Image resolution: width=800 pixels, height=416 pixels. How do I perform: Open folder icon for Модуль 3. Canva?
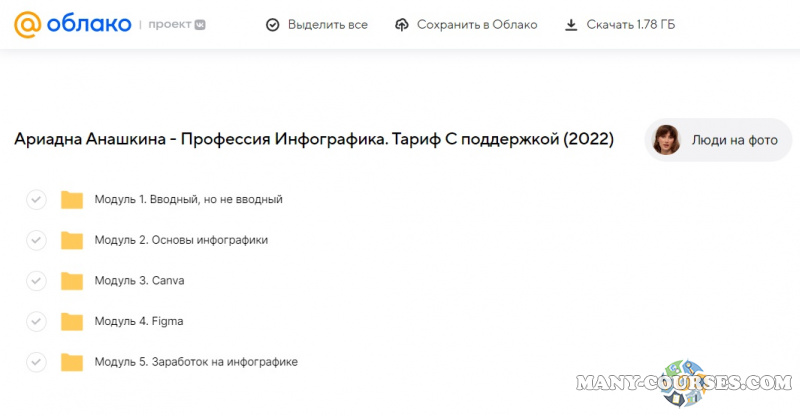(72, 281)
